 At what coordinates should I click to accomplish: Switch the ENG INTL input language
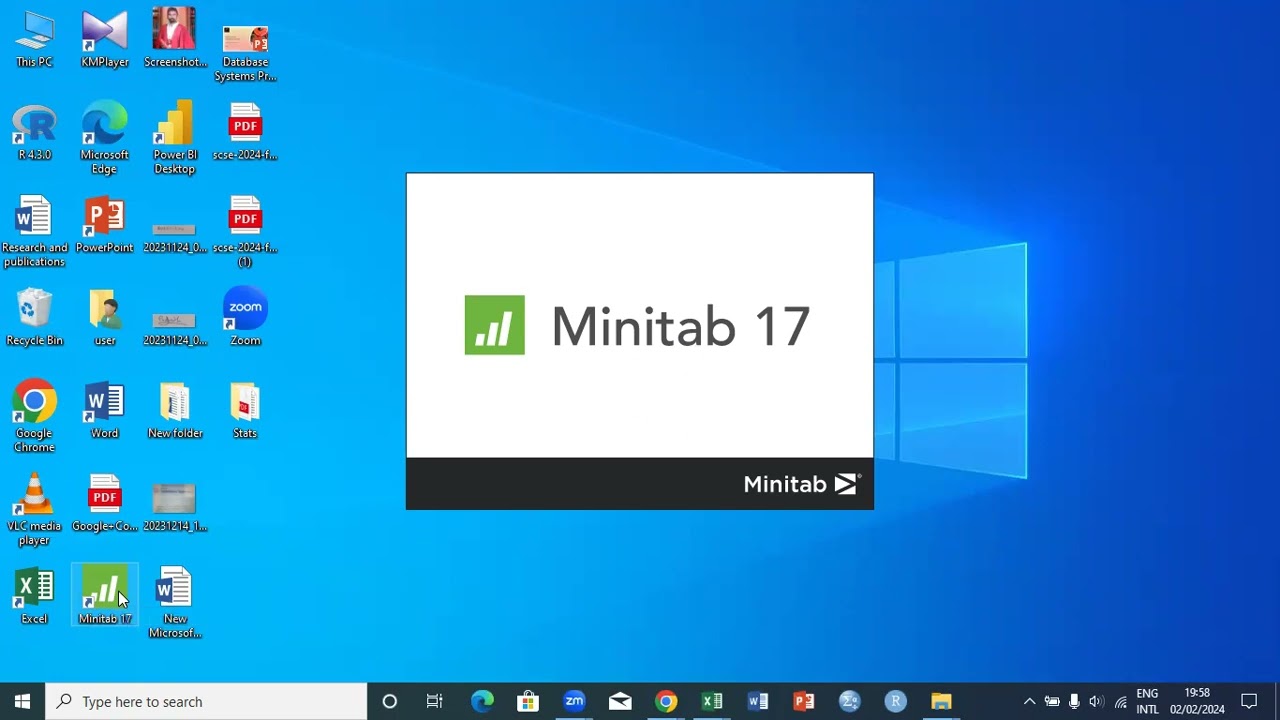(x=1147, y=701)
